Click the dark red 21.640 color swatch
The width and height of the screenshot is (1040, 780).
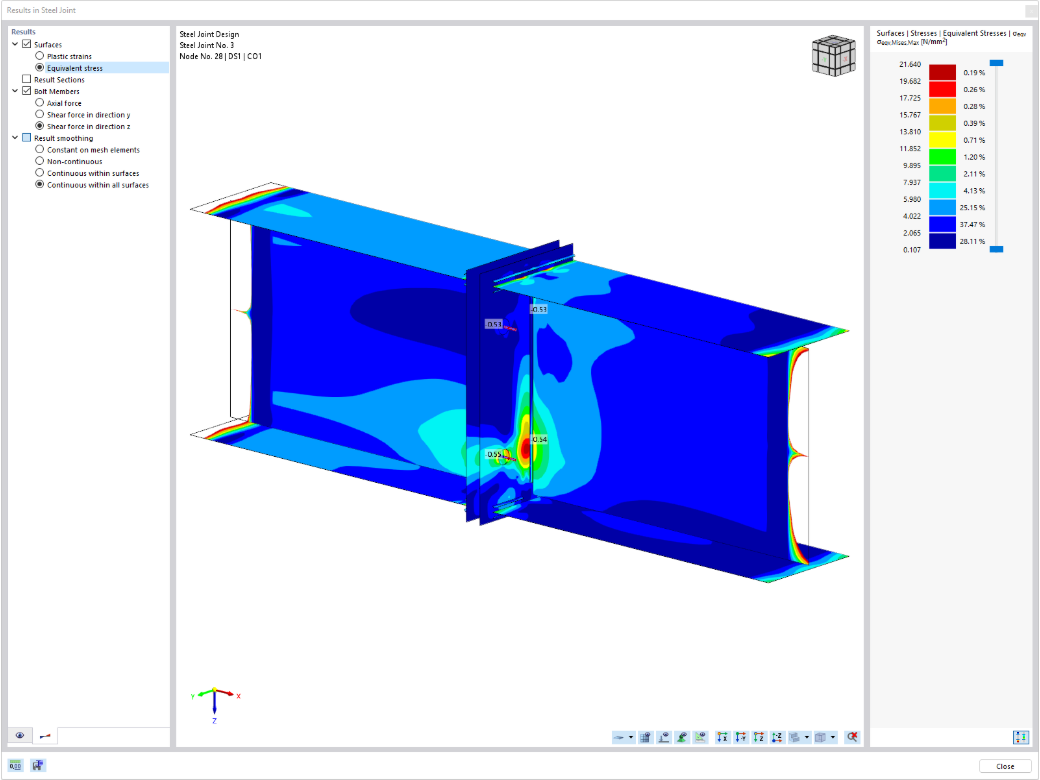942,72
